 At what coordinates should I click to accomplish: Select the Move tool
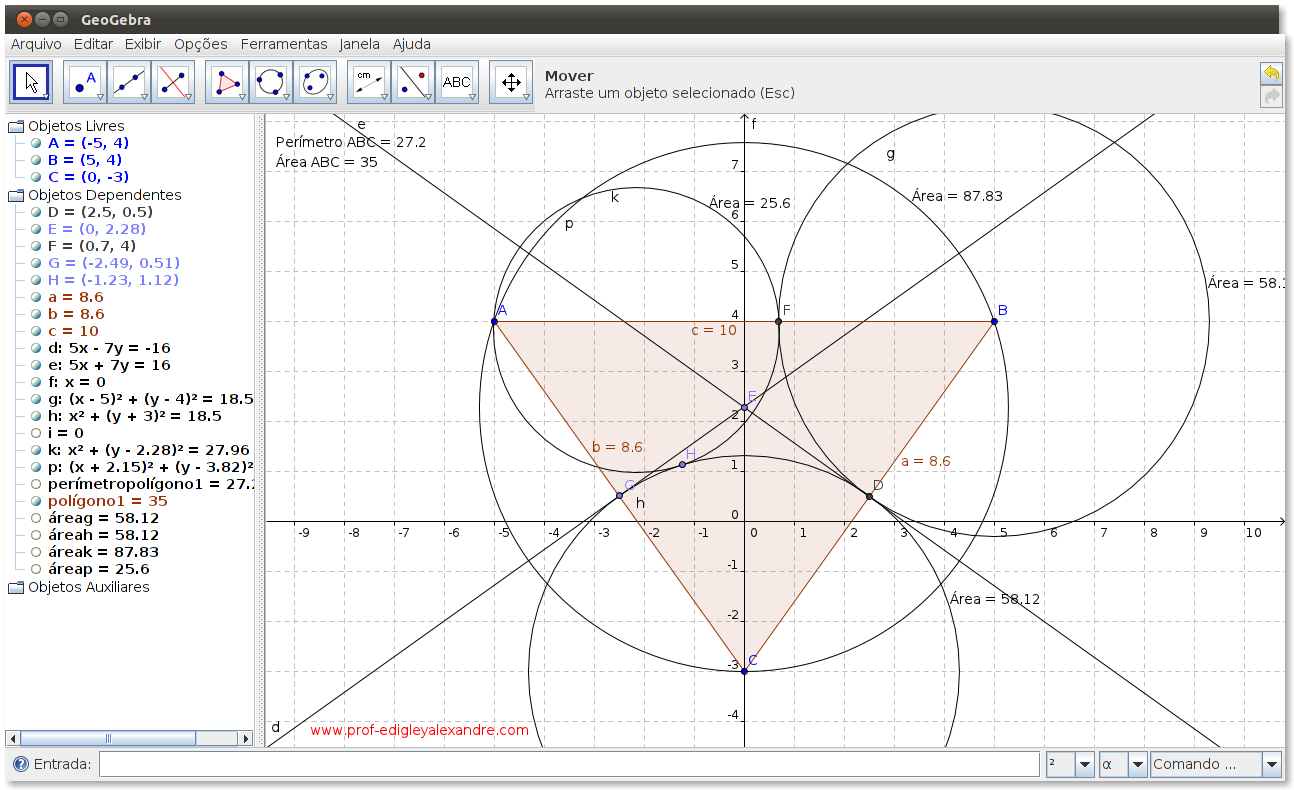31,81
